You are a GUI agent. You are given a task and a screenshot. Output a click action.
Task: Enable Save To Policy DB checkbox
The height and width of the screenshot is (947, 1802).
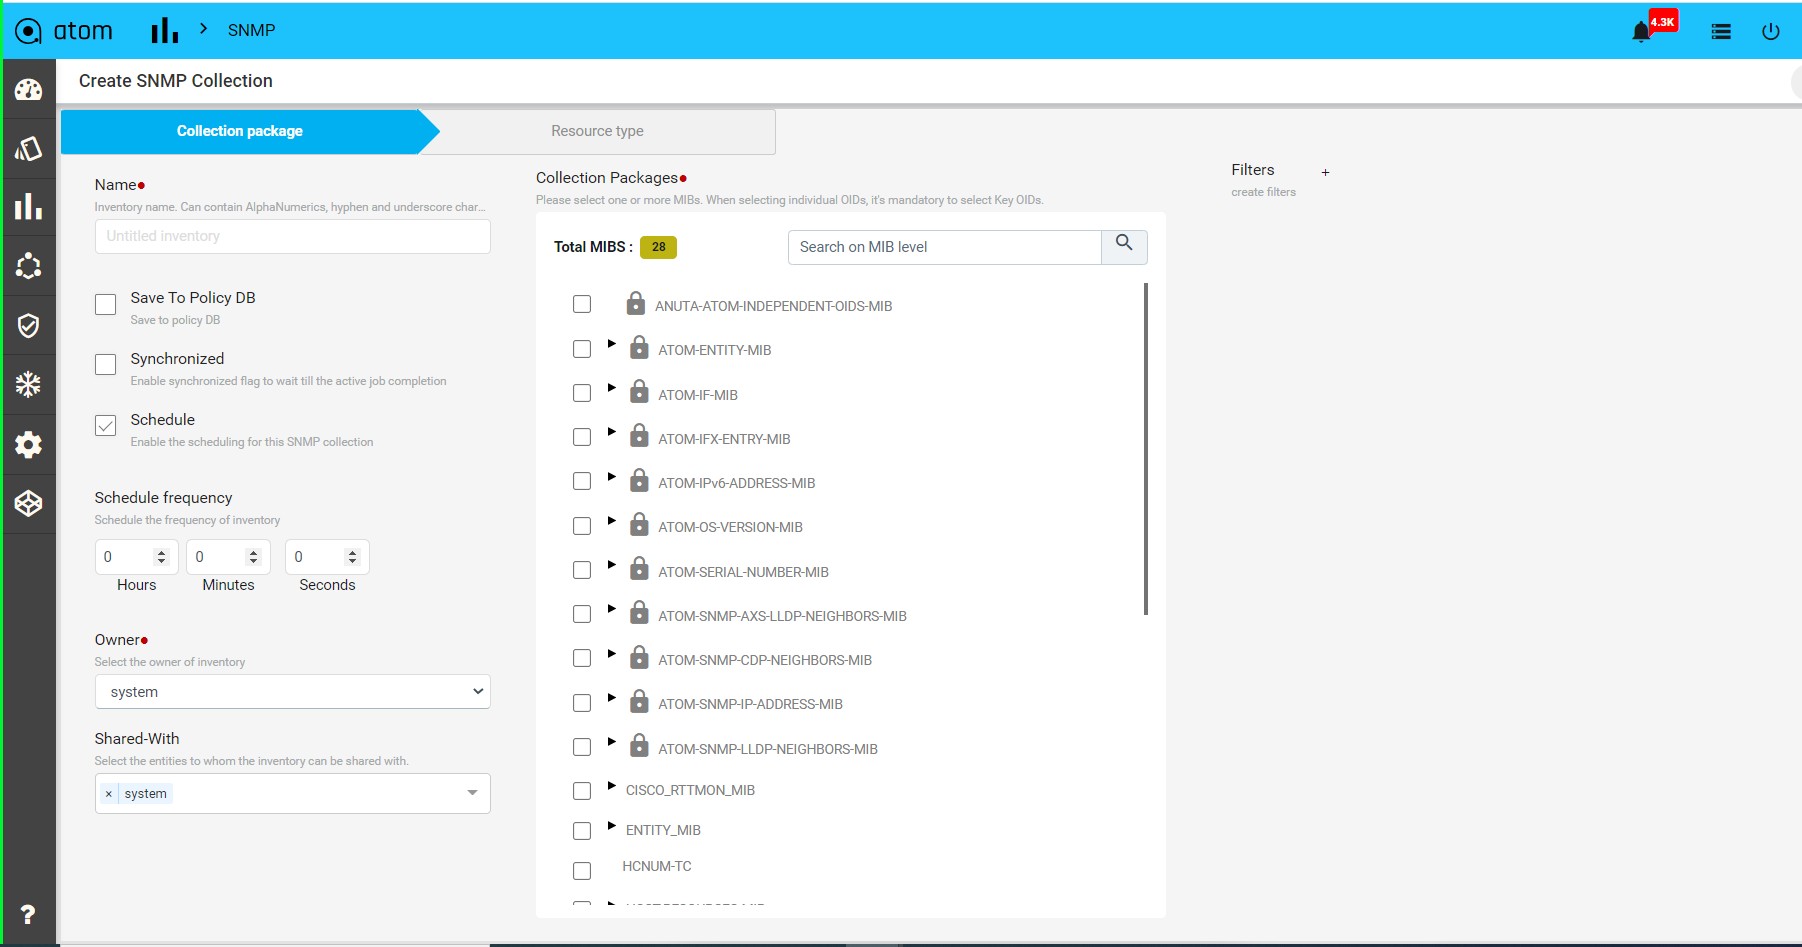point(105,304)
